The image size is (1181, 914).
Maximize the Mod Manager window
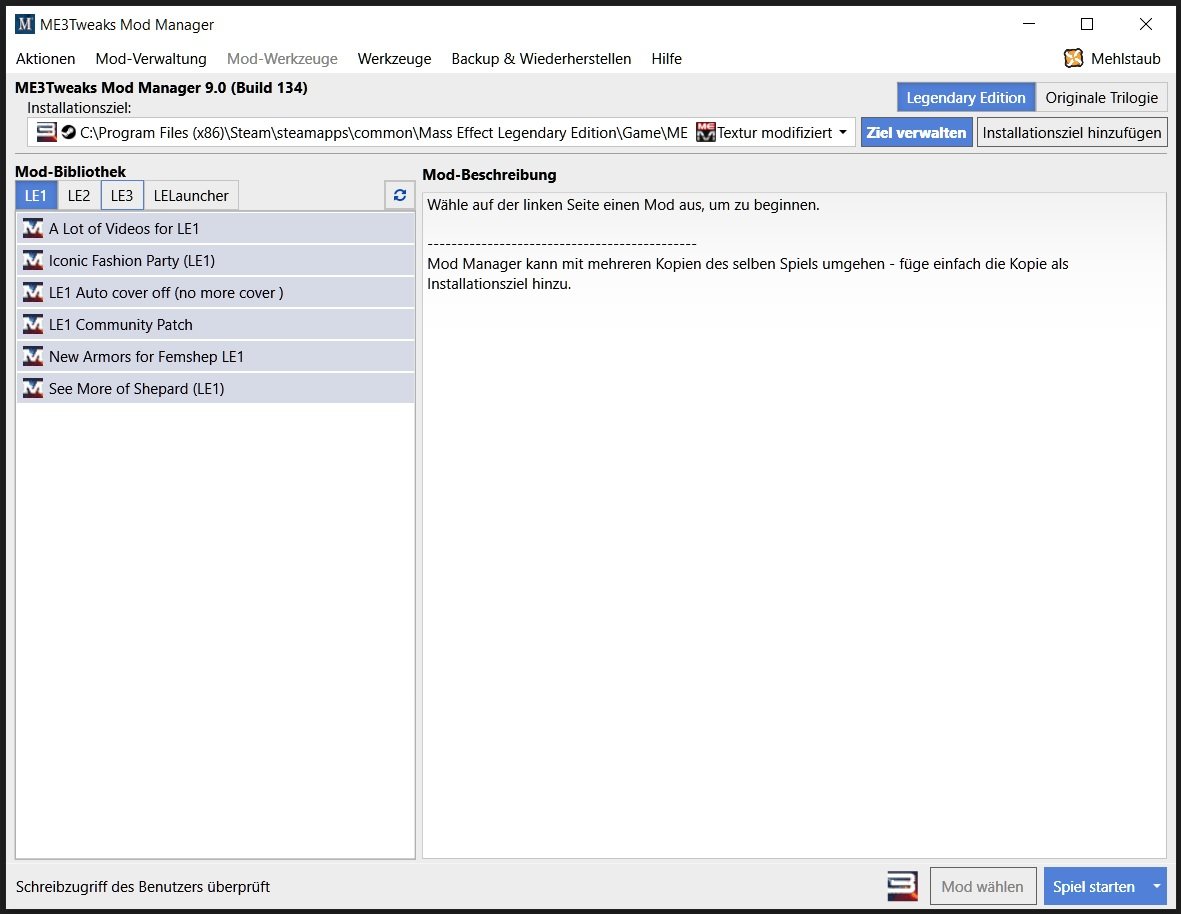pos(1087,24)
